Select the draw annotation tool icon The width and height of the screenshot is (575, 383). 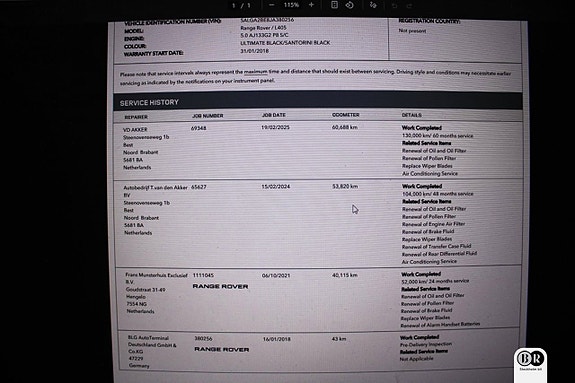373,5
